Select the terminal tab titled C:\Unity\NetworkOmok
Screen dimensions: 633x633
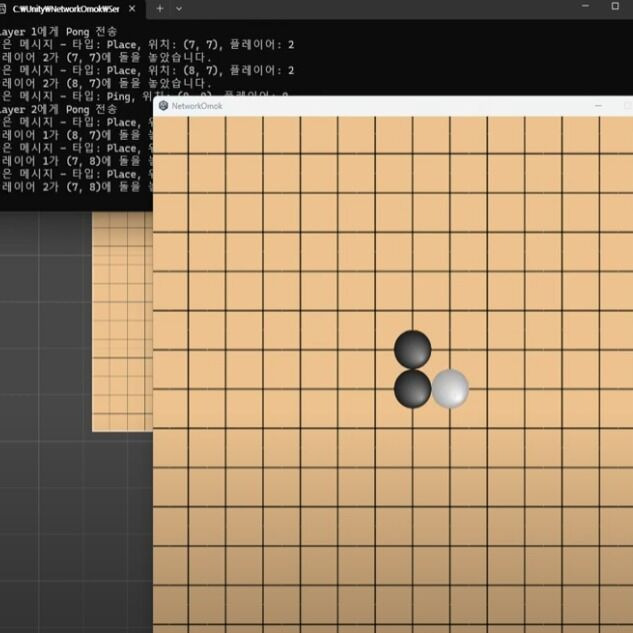(x=72, y=9)
